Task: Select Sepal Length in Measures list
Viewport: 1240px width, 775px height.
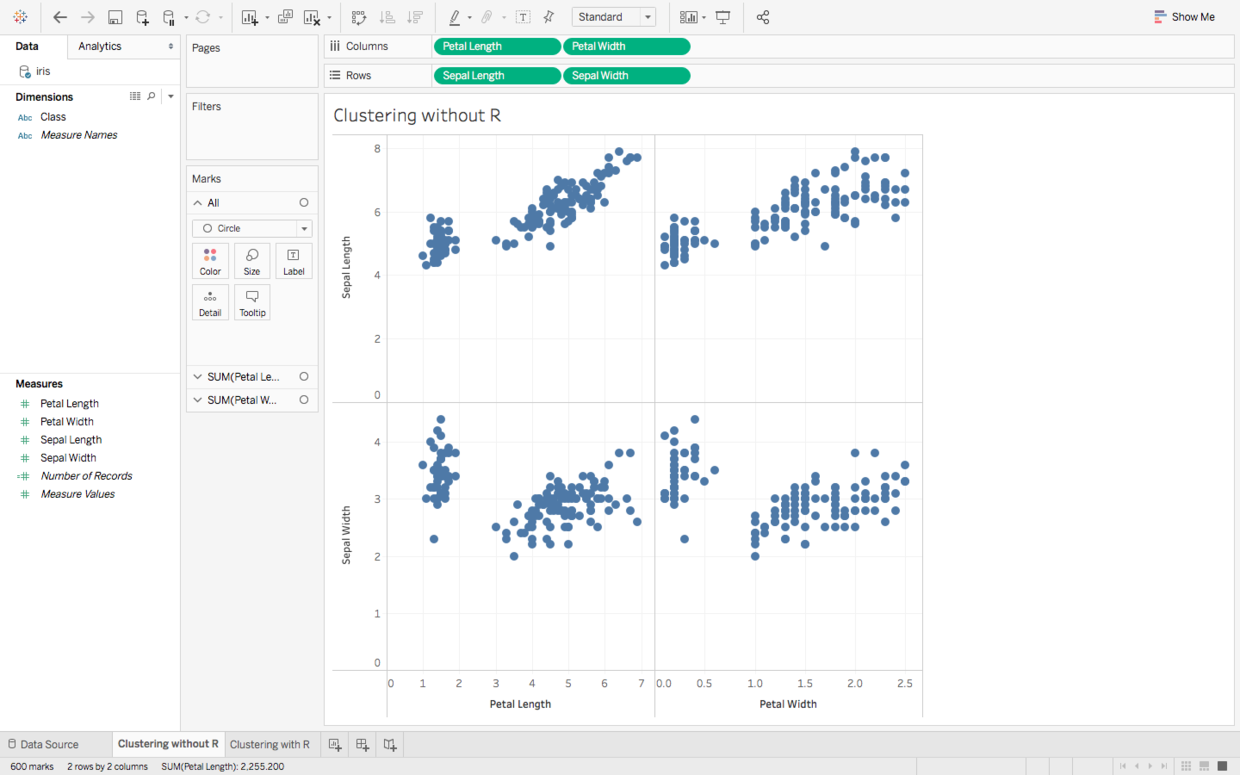Action: click(71, 440)
